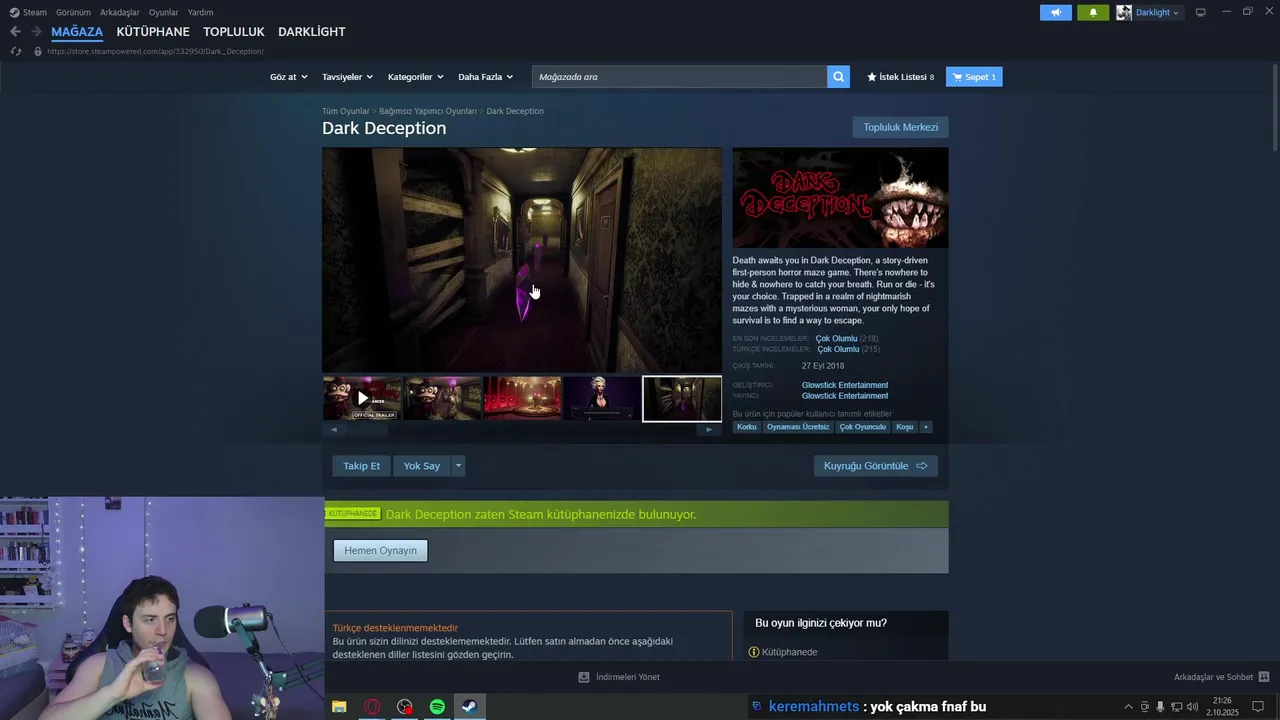Click the thumbnail strip scrollbar handle

coord(366,430)
